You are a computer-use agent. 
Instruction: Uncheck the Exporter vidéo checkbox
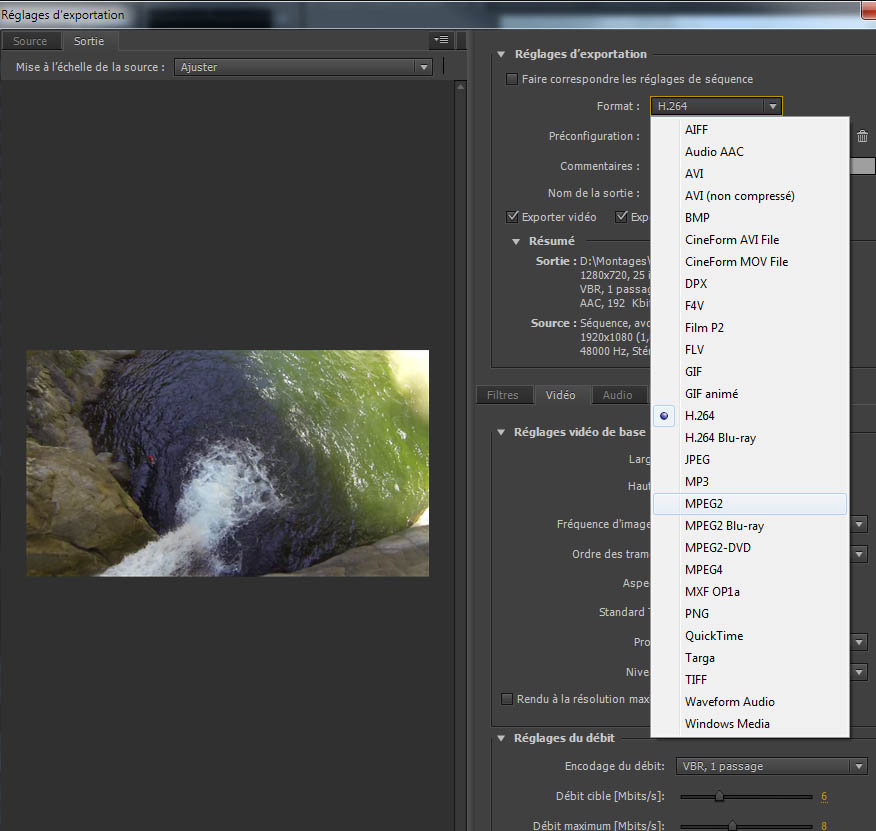[513, 217]
